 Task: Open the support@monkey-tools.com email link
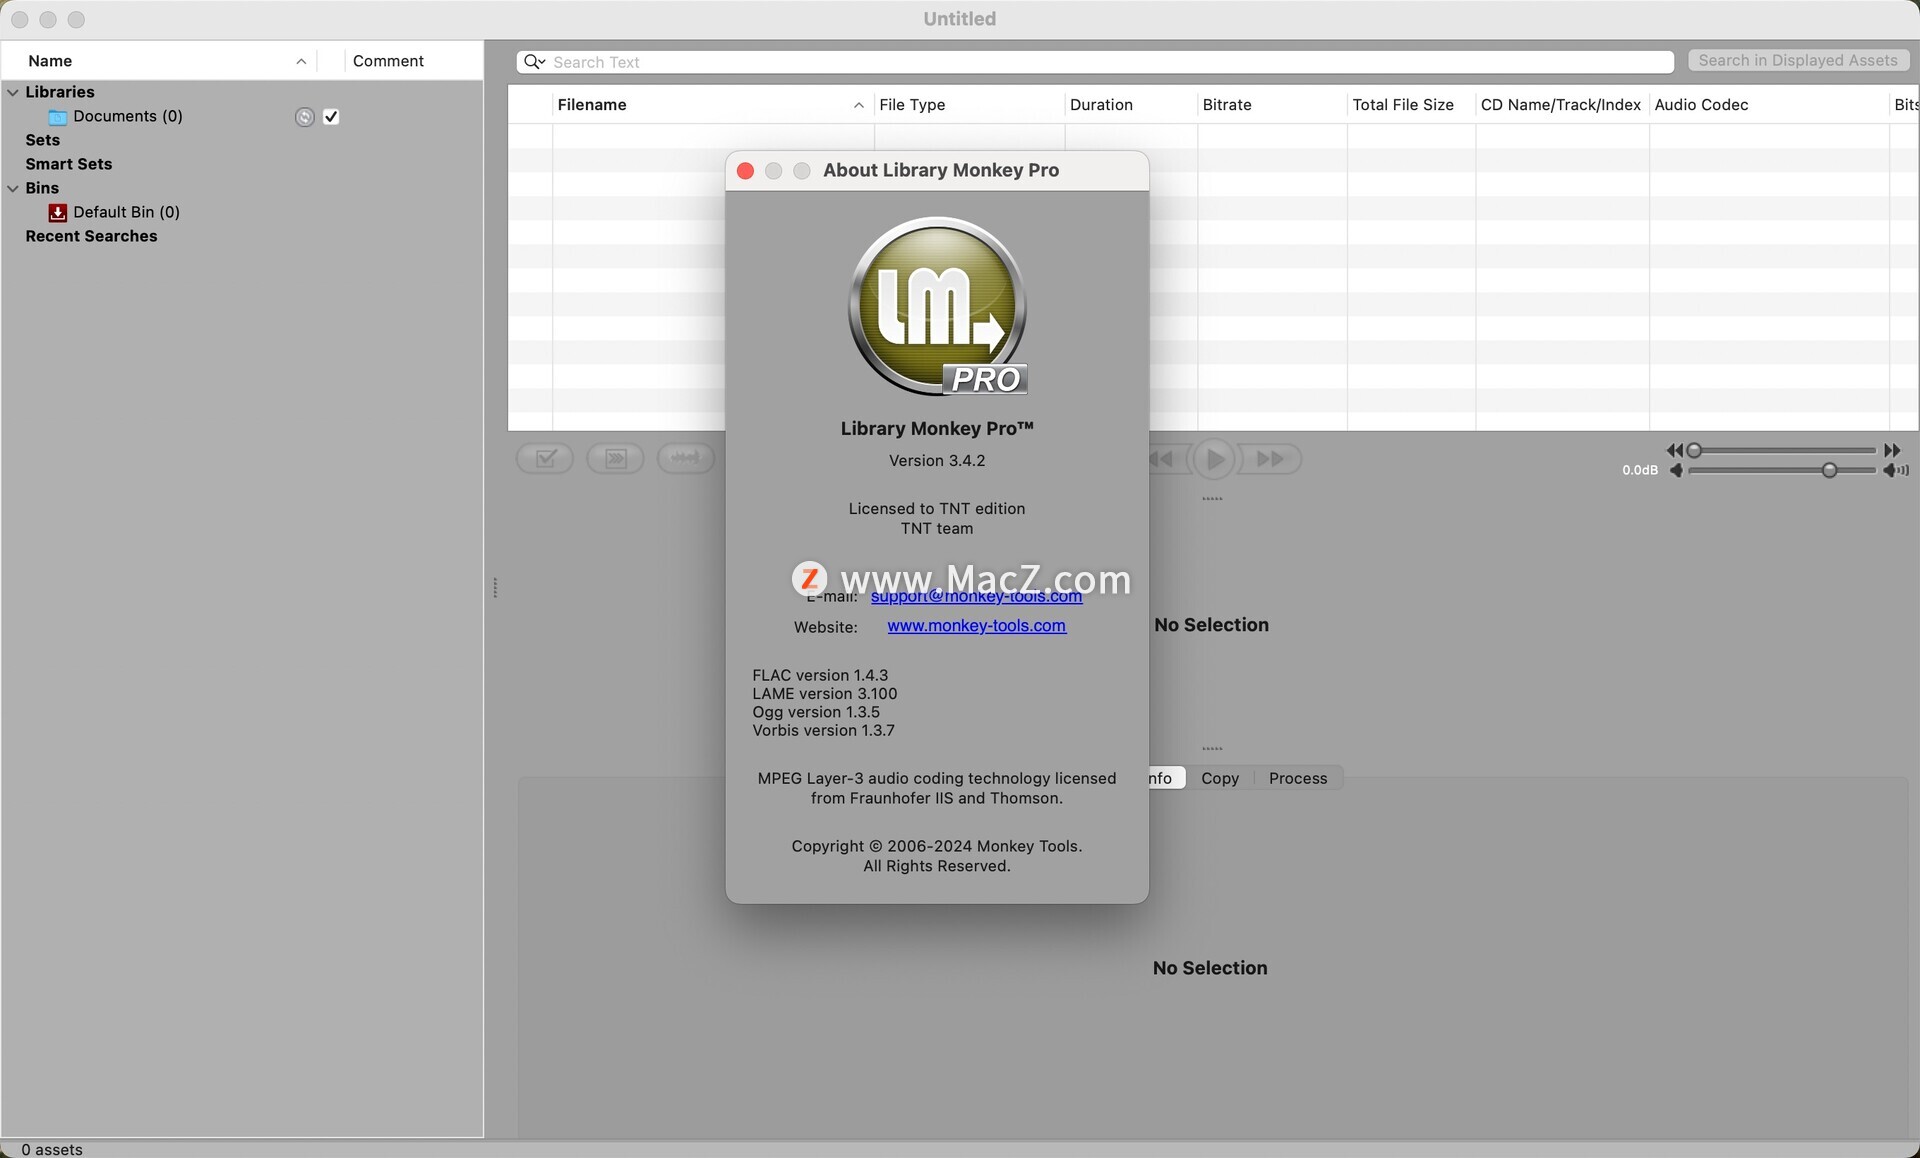pos(976,596)
